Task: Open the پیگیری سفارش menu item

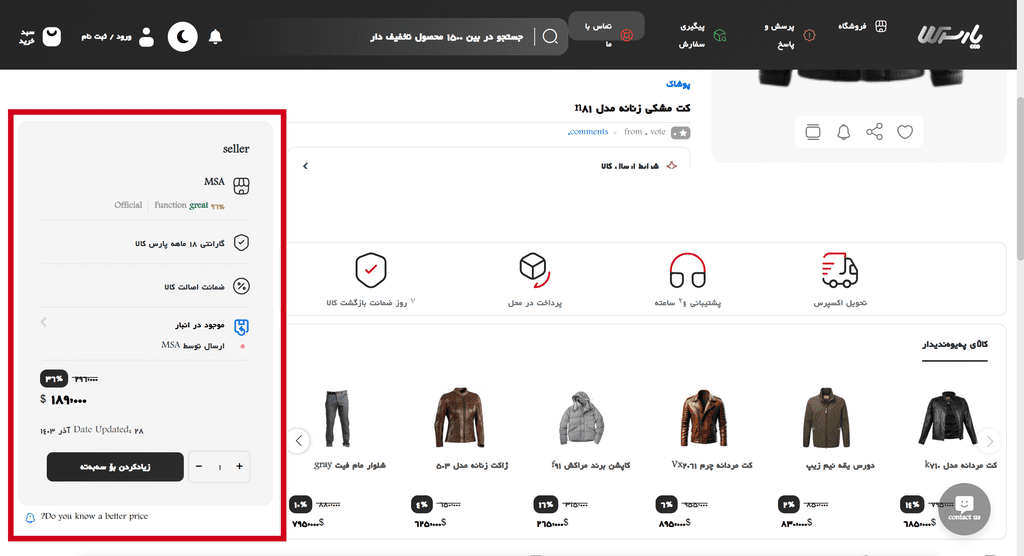Action: coord(692,35)
